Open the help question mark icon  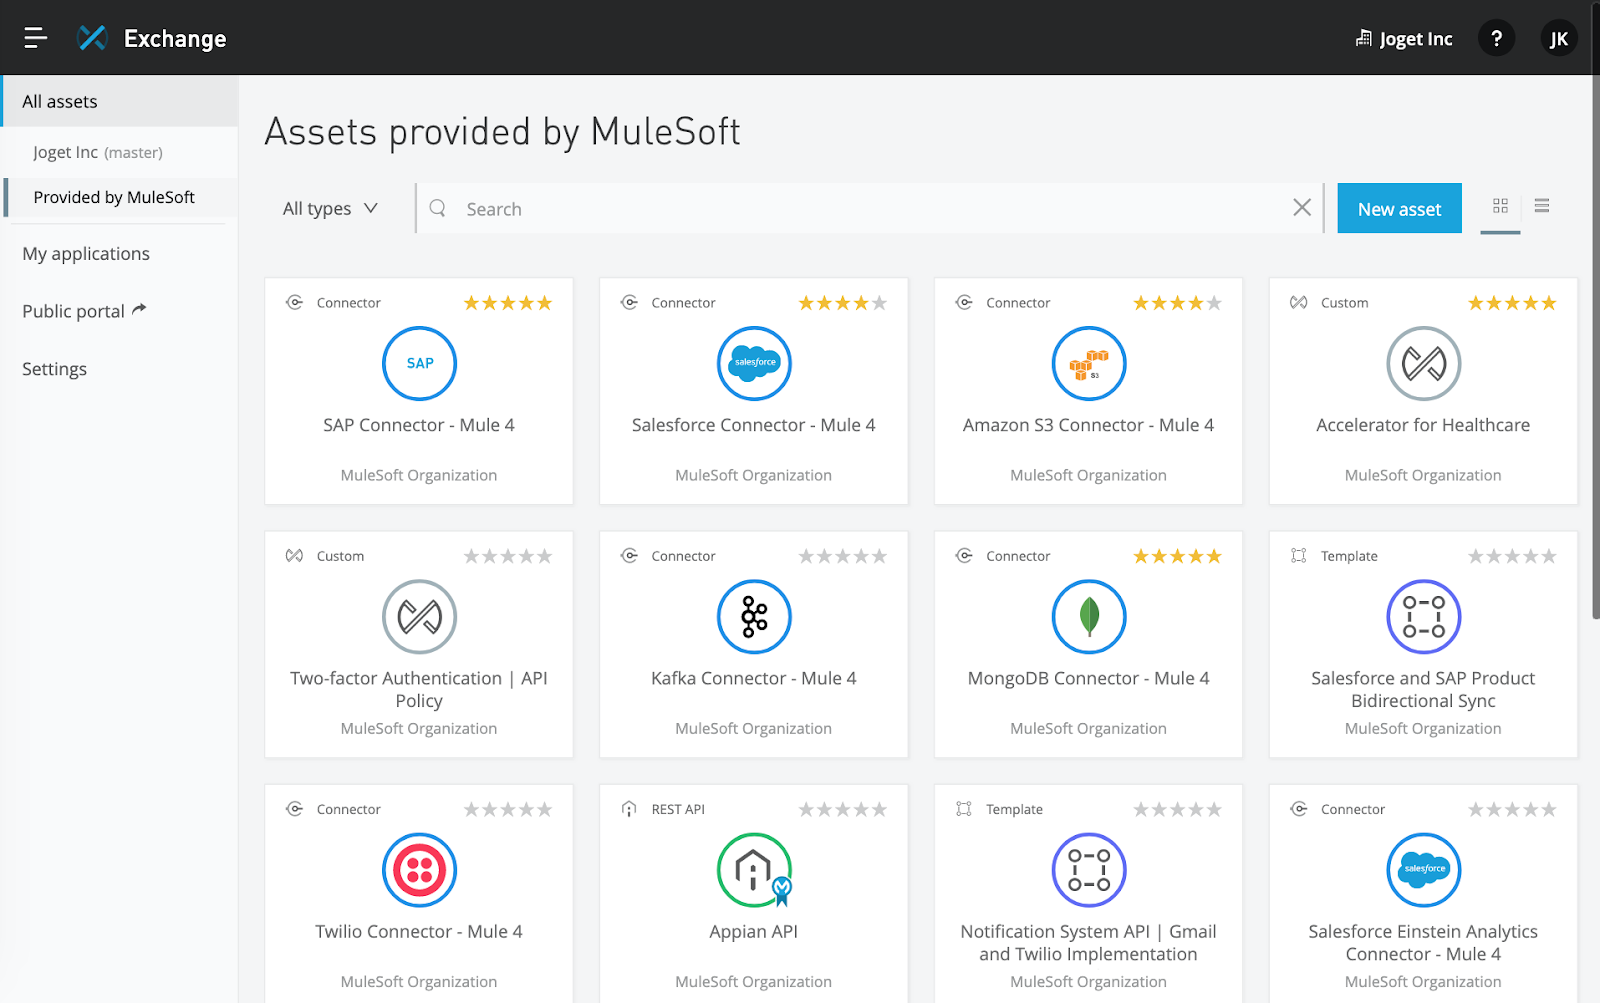[x=1496, y=38]
